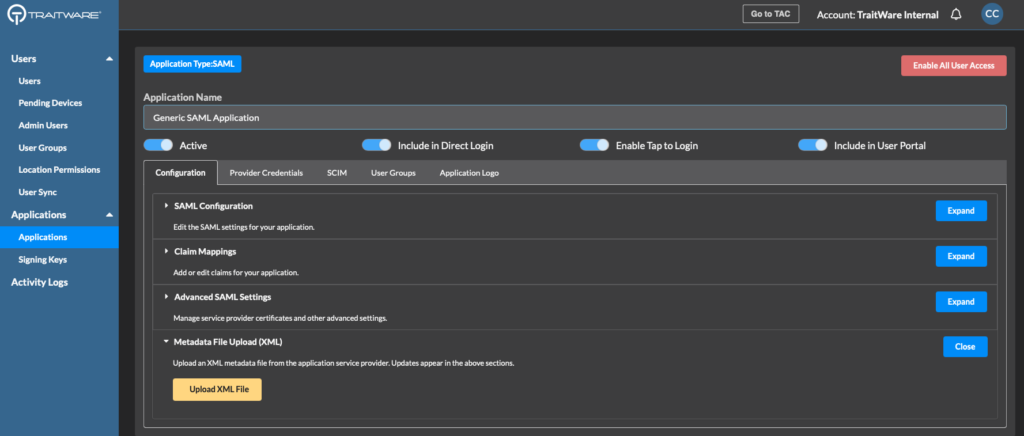Click the Upload XML File button

[217, 390]
